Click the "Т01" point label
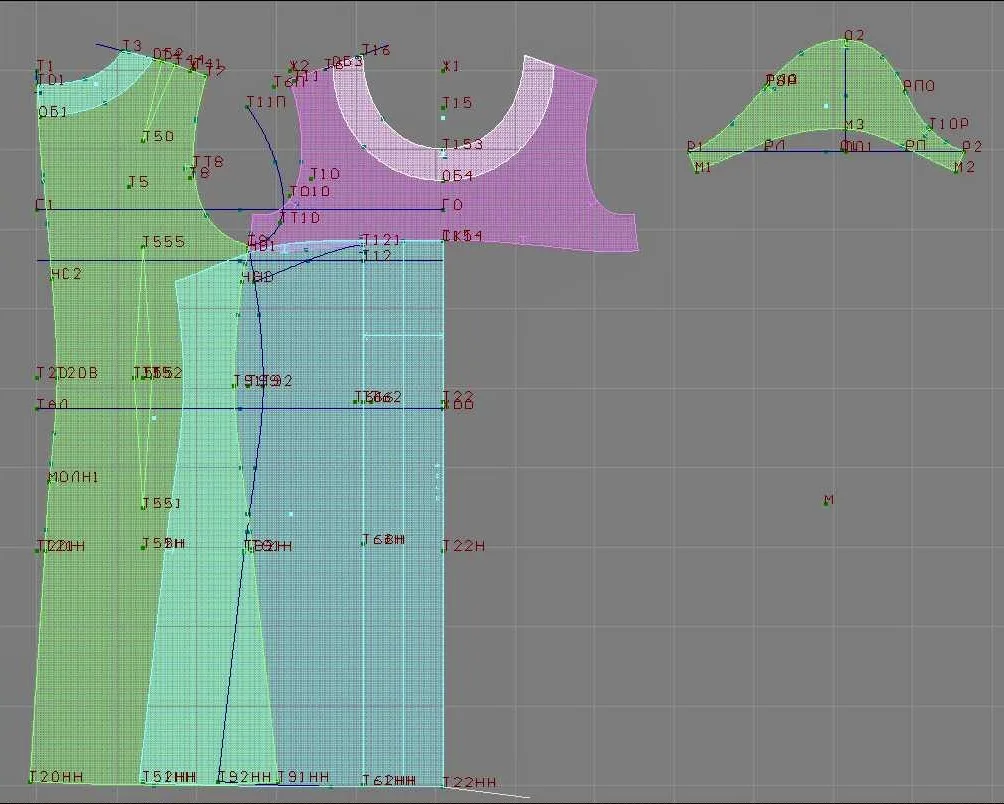Viewport: 1004px width, 804px height. click(x=51, y=80)
